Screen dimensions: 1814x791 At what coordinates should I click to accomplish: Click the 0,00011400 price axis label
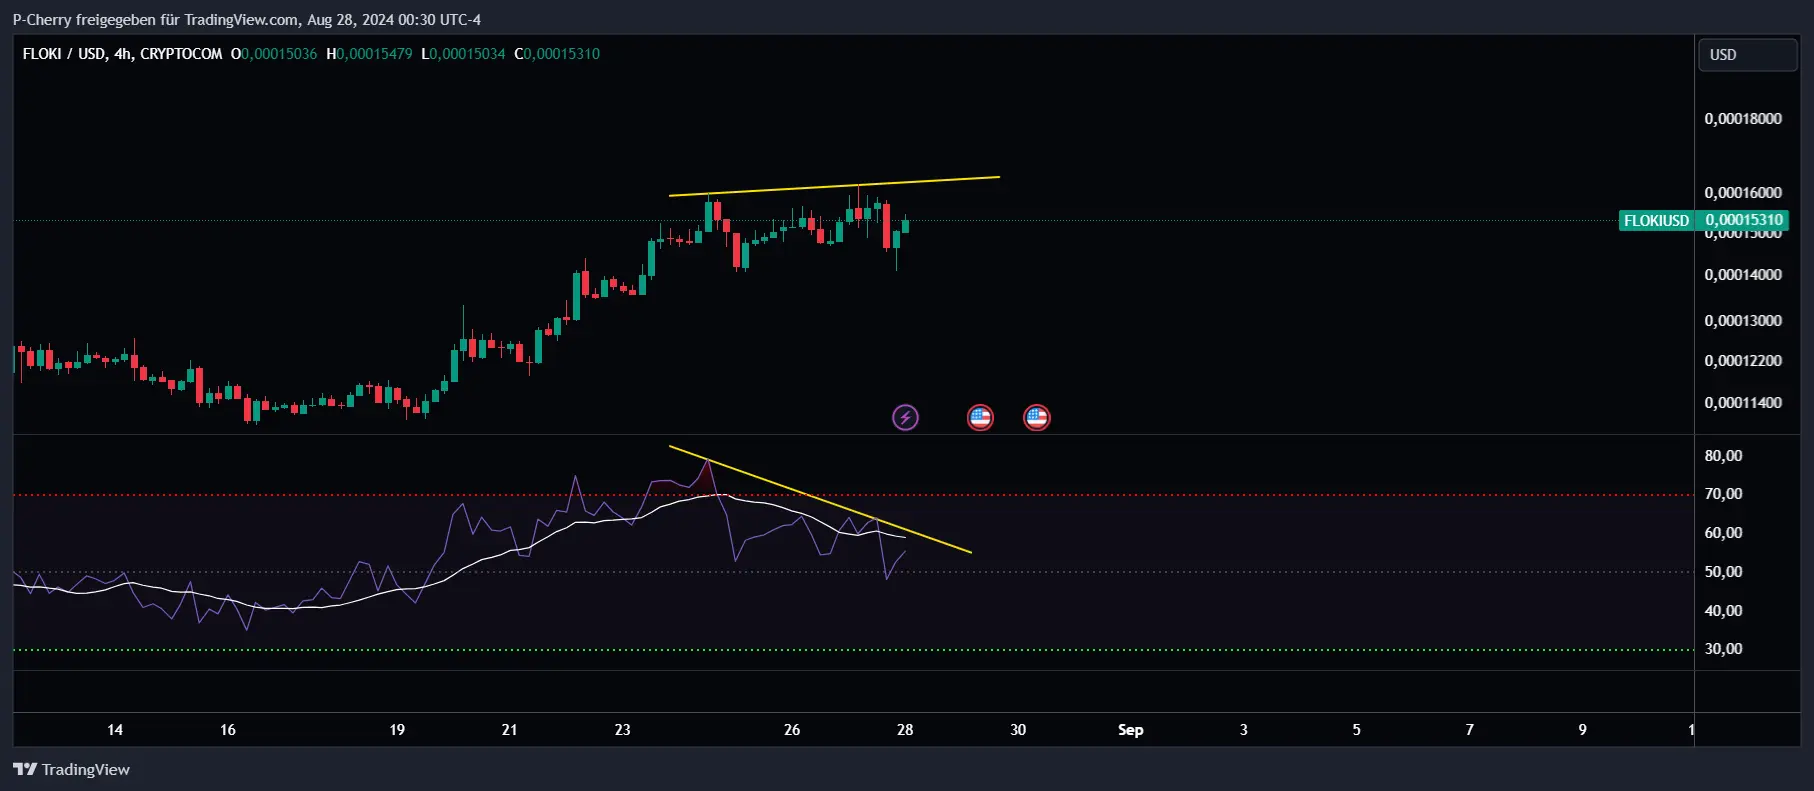pos(1743,403)
